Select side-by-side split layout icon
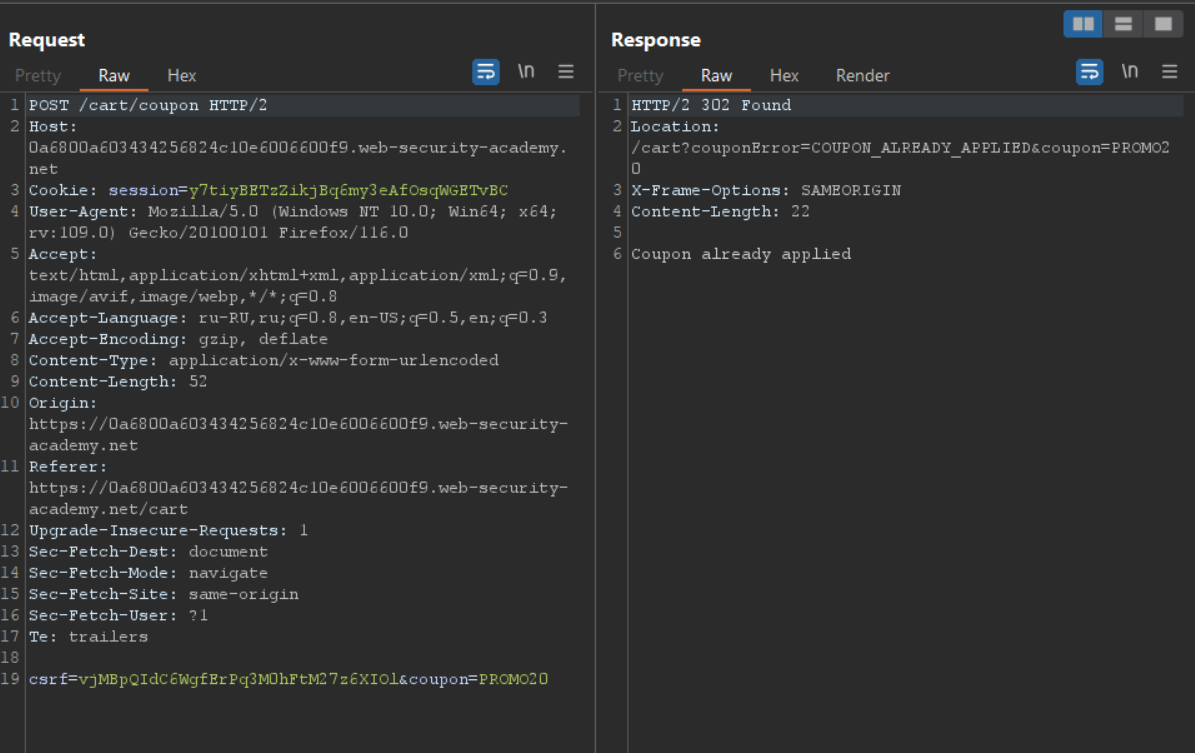1195x753 pixels. tap(1083, 24)
